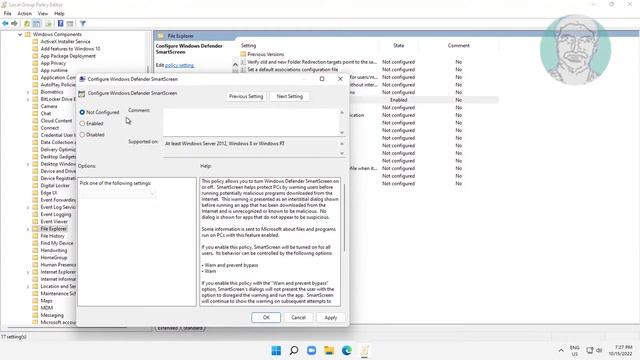The width and height of the screenshot is (640, 360).
Task: Expand the Internet Explorer tree node
Action: [28, 272]
